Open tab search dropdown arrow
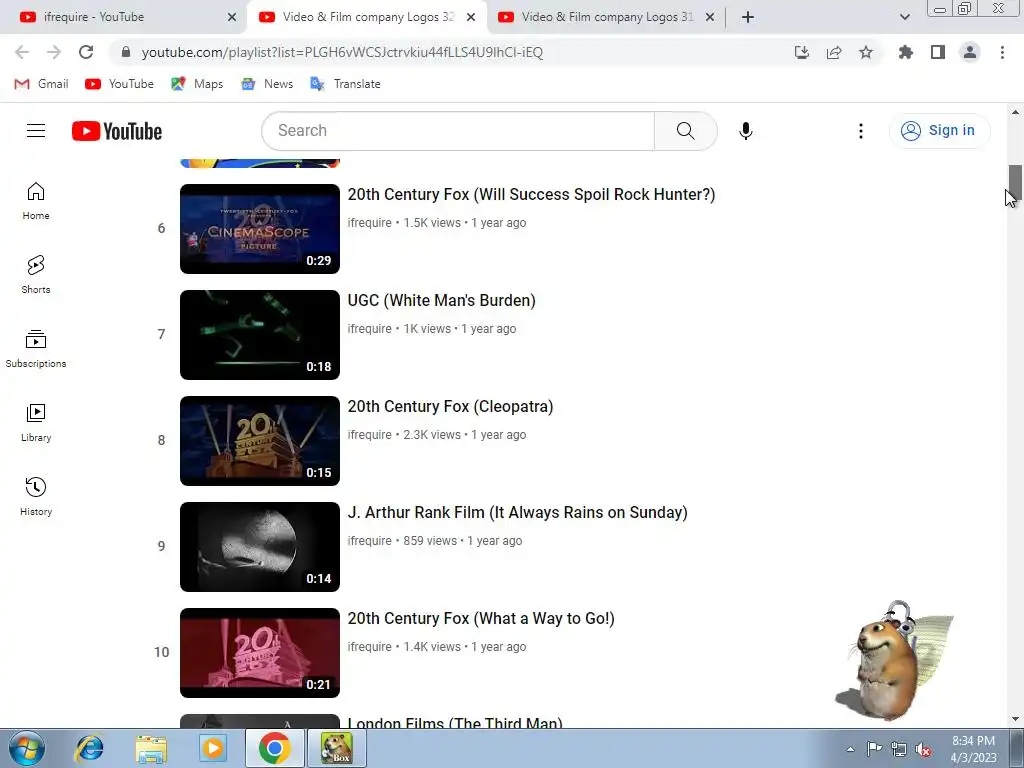1024x768 pixels. click(904, 17)
